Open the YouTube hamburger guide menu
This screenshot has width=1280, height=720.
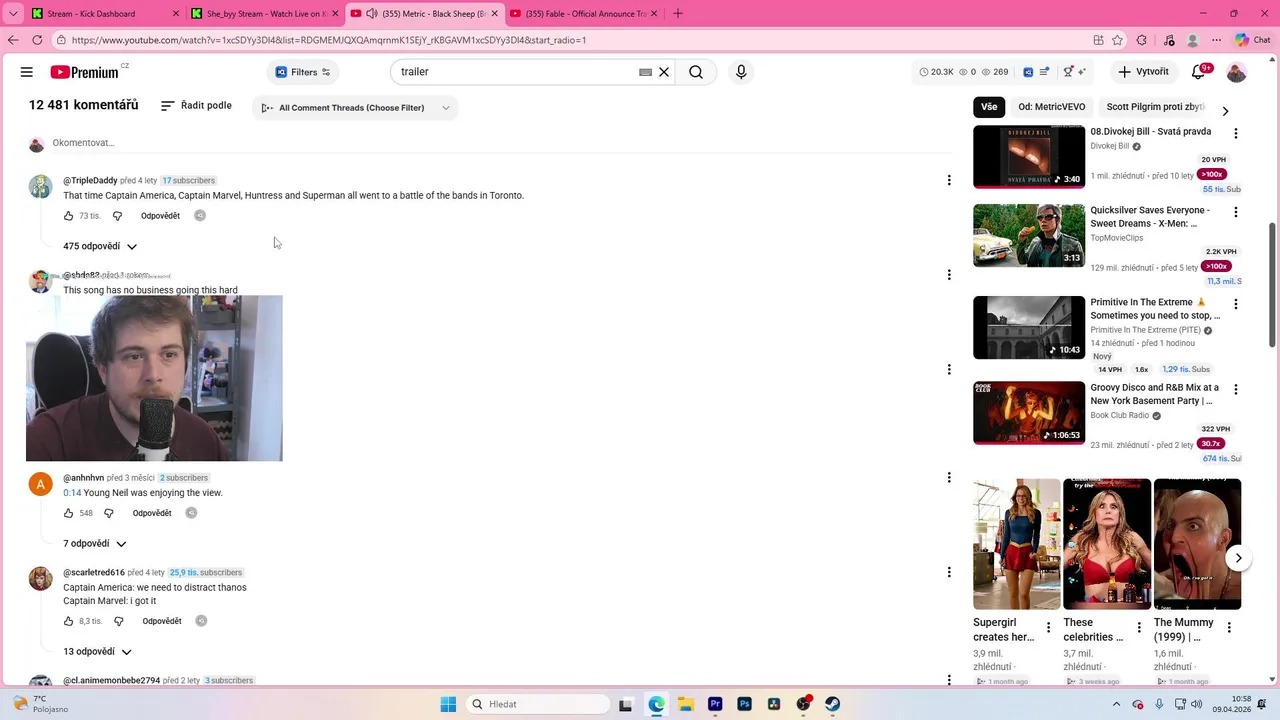click(27, 72)
